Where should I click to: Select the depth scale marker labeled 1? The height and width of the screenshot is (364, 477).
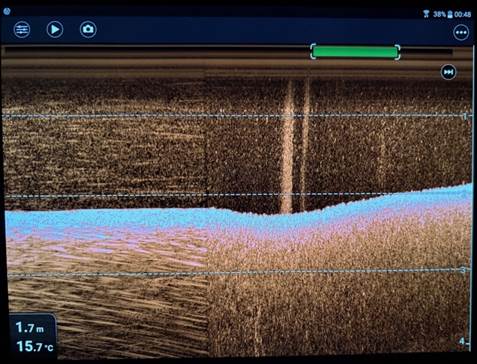pos(465,116)
